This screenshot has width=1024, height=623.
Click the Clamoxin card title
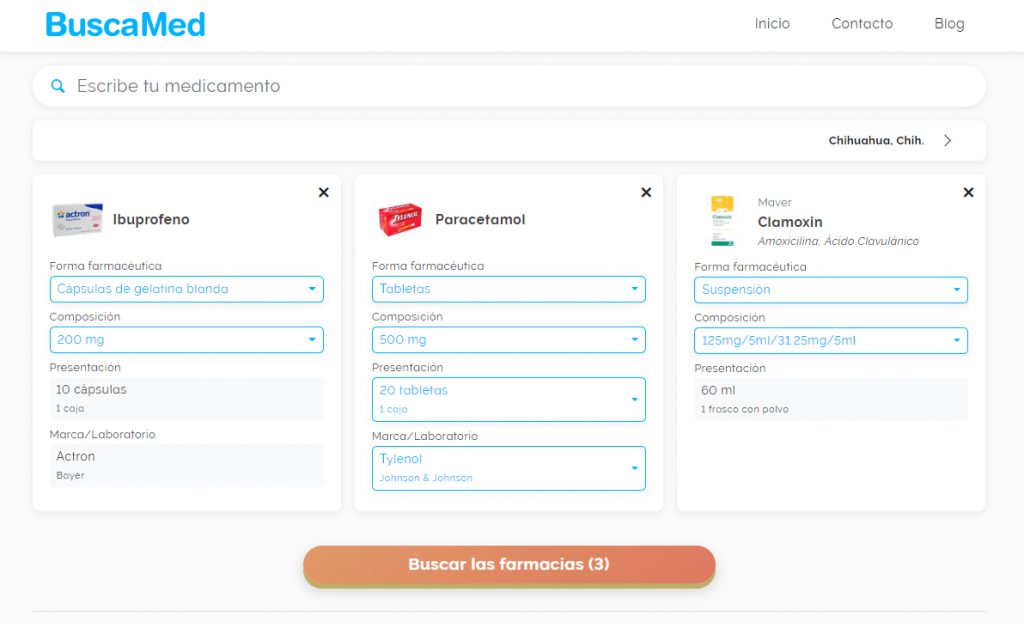(790, 222)
